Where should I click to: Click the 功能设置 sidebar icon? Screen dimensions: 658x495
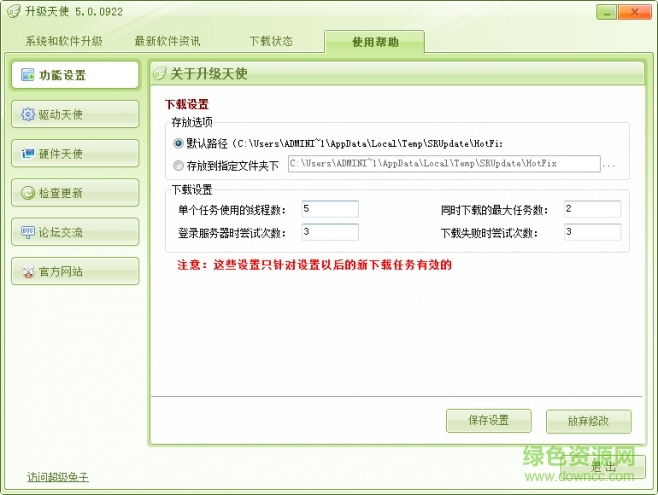[27, 75]
